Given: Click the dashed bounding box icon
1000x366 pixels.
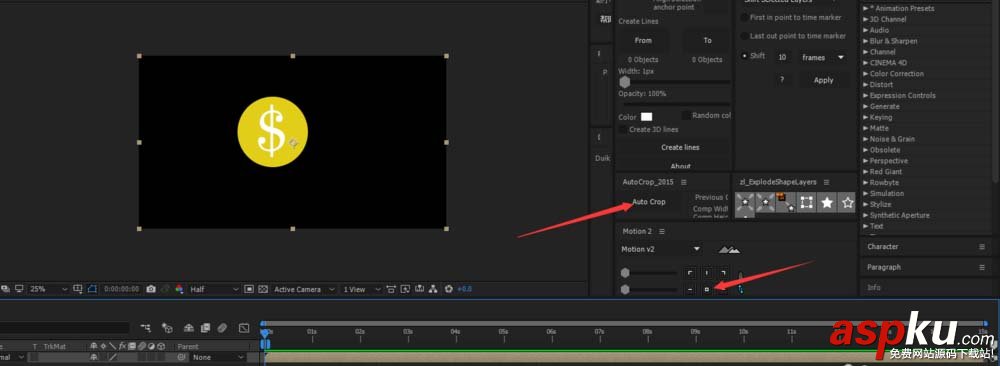Looking at the screenshot, I should [x=806, y=203].
